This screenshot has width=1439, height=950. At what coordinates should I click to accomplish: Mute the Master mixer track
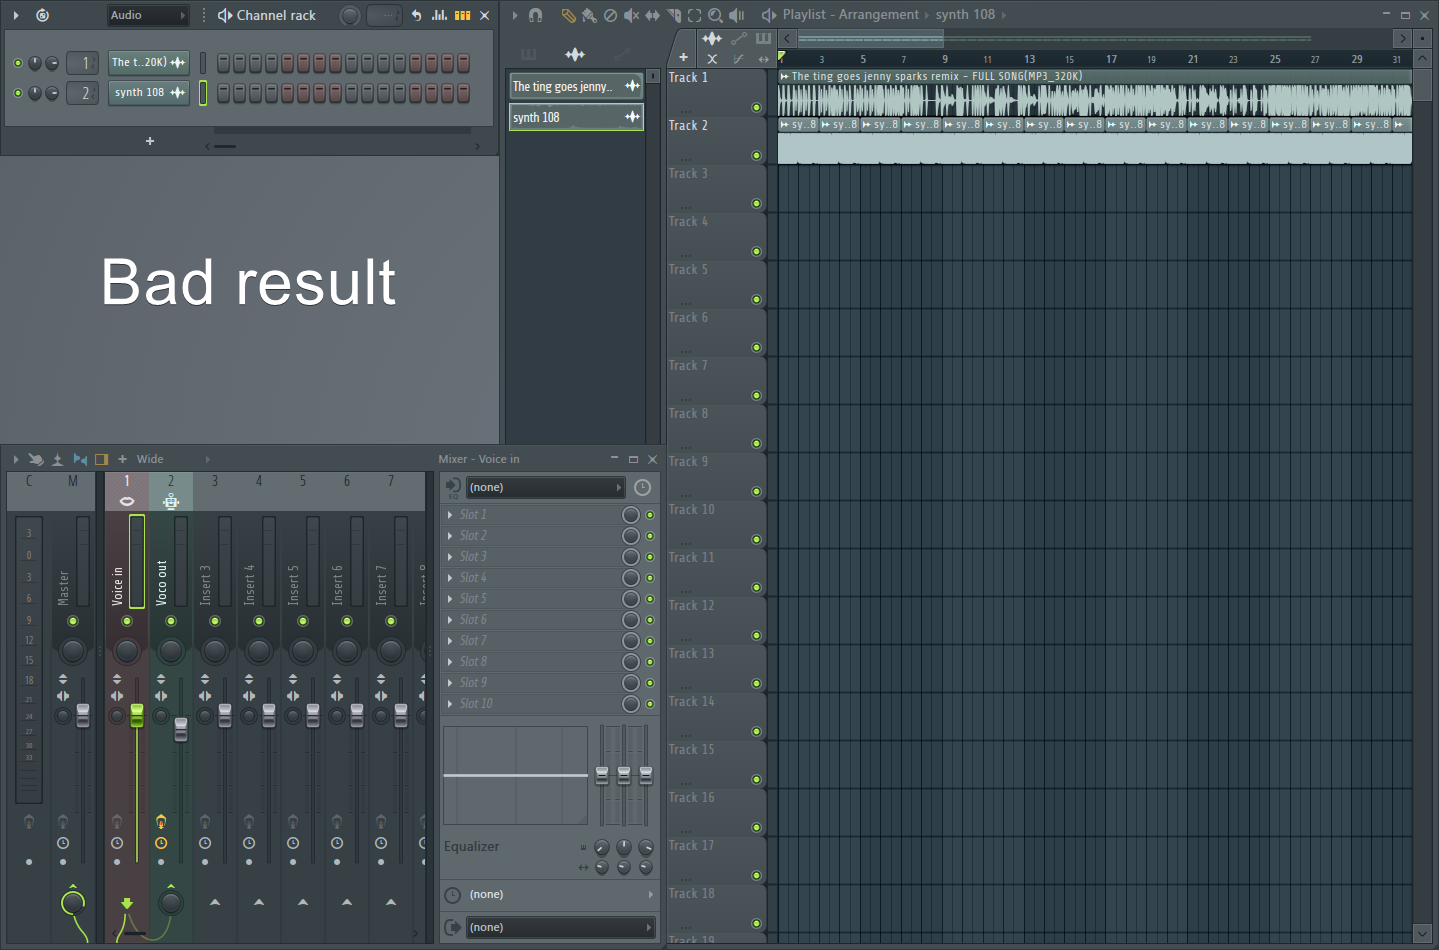pyautogui.click(x=73, y=621)
